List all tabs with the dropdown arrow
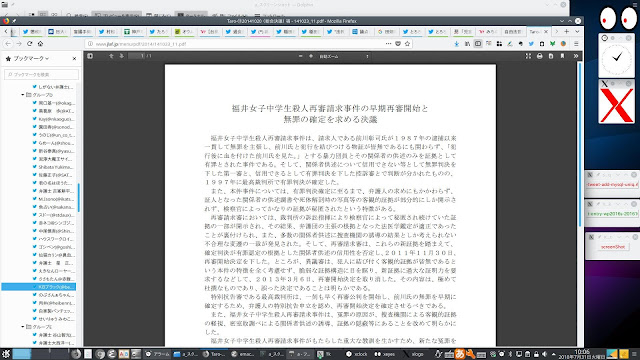 point(577,31)
